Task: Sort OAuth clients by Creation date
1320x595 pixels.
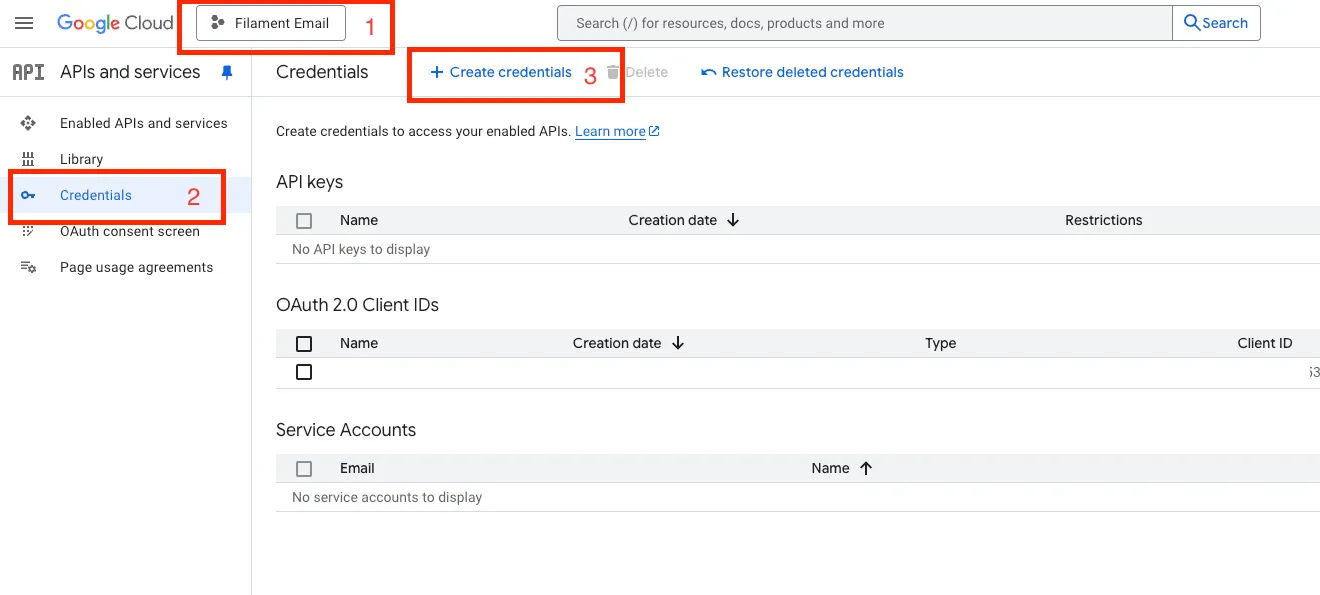Action: tap(617, 343)
